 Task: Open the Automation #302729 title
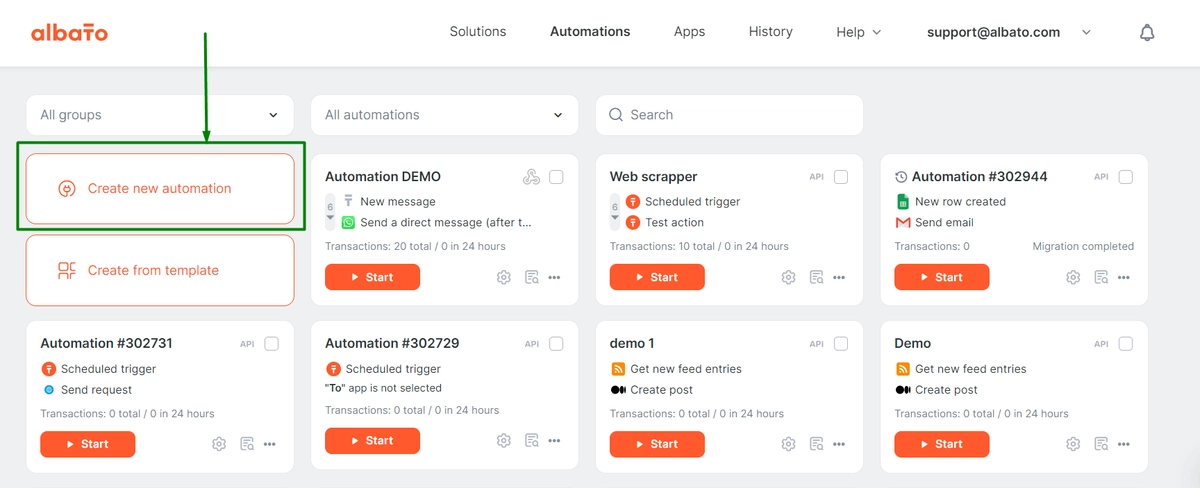[x=393, y=343]
